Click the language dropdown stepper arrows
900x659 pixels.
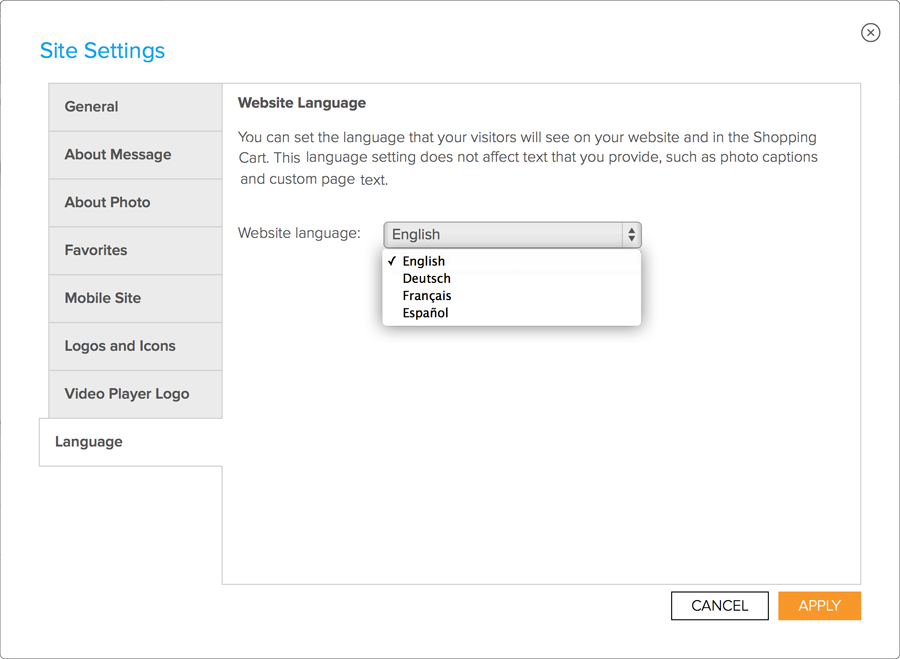(631, 234)
